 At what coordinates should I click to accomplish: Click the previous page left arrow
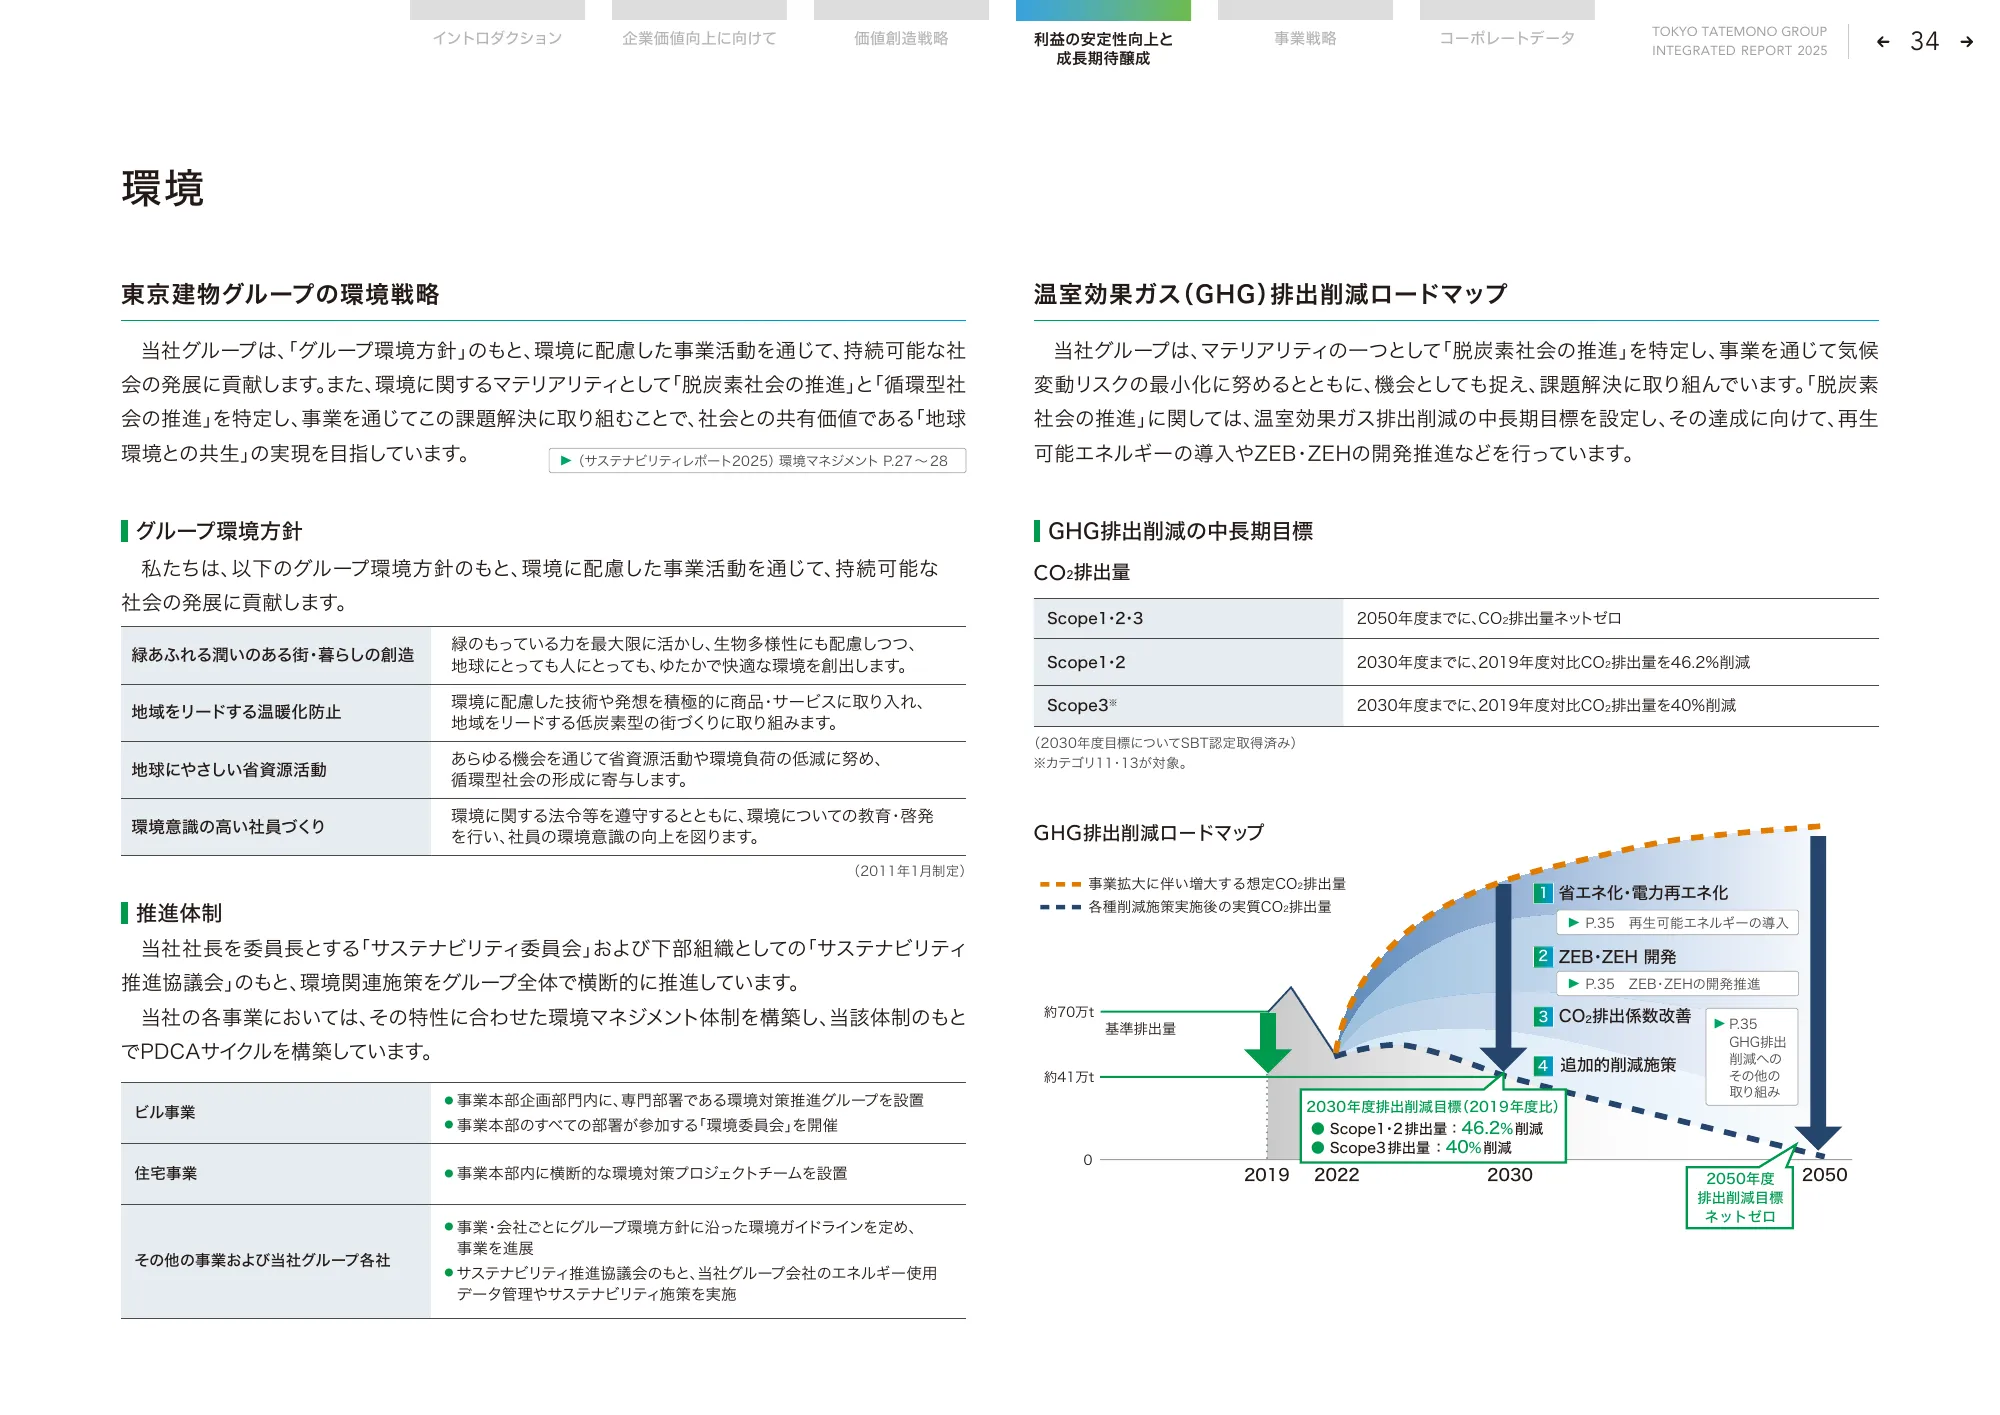[1883, 42]
